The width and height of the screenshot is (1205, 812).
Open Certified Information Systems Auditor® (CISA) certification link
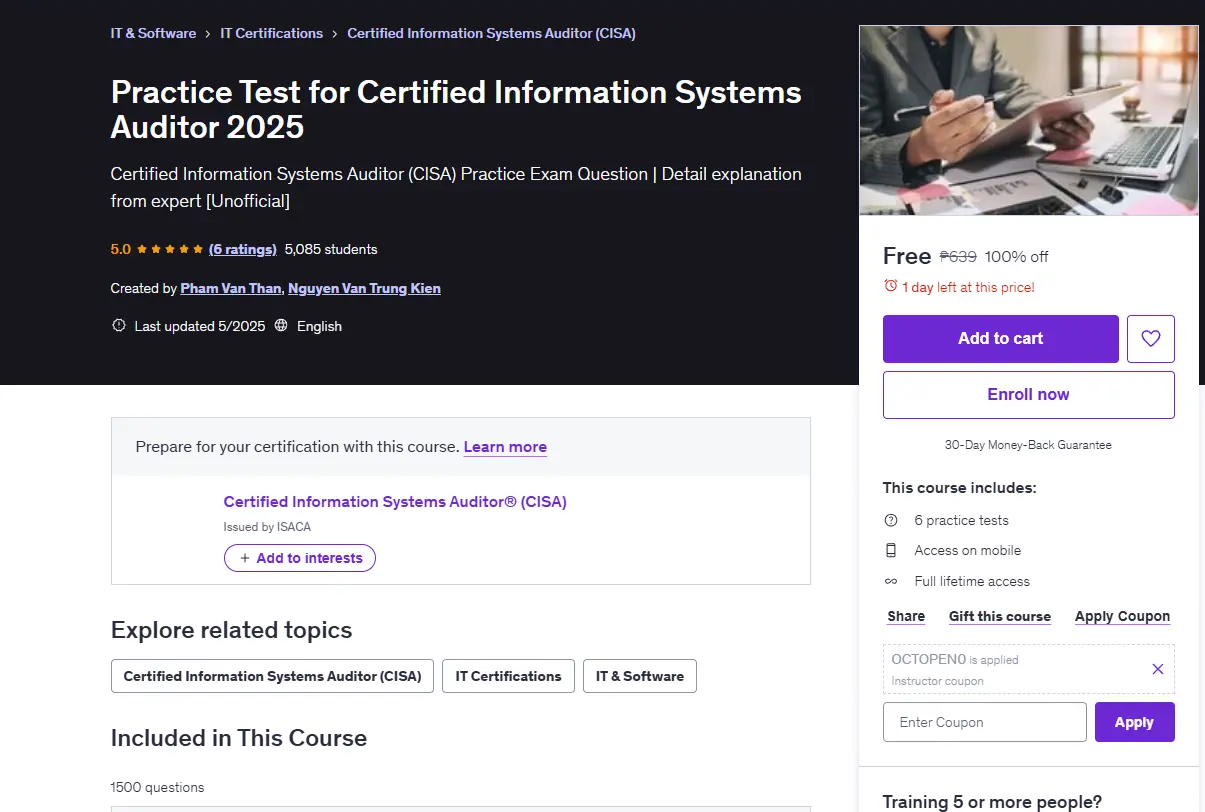pos(395,502)
